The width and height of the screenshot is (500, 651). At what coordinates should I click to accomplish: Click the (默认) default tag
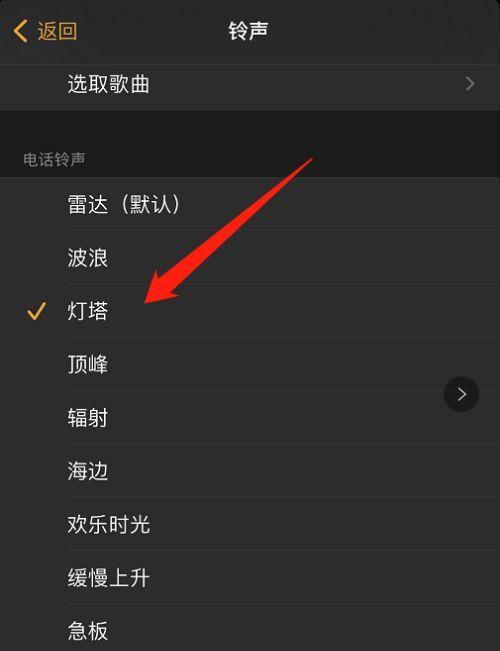(150, 205)
